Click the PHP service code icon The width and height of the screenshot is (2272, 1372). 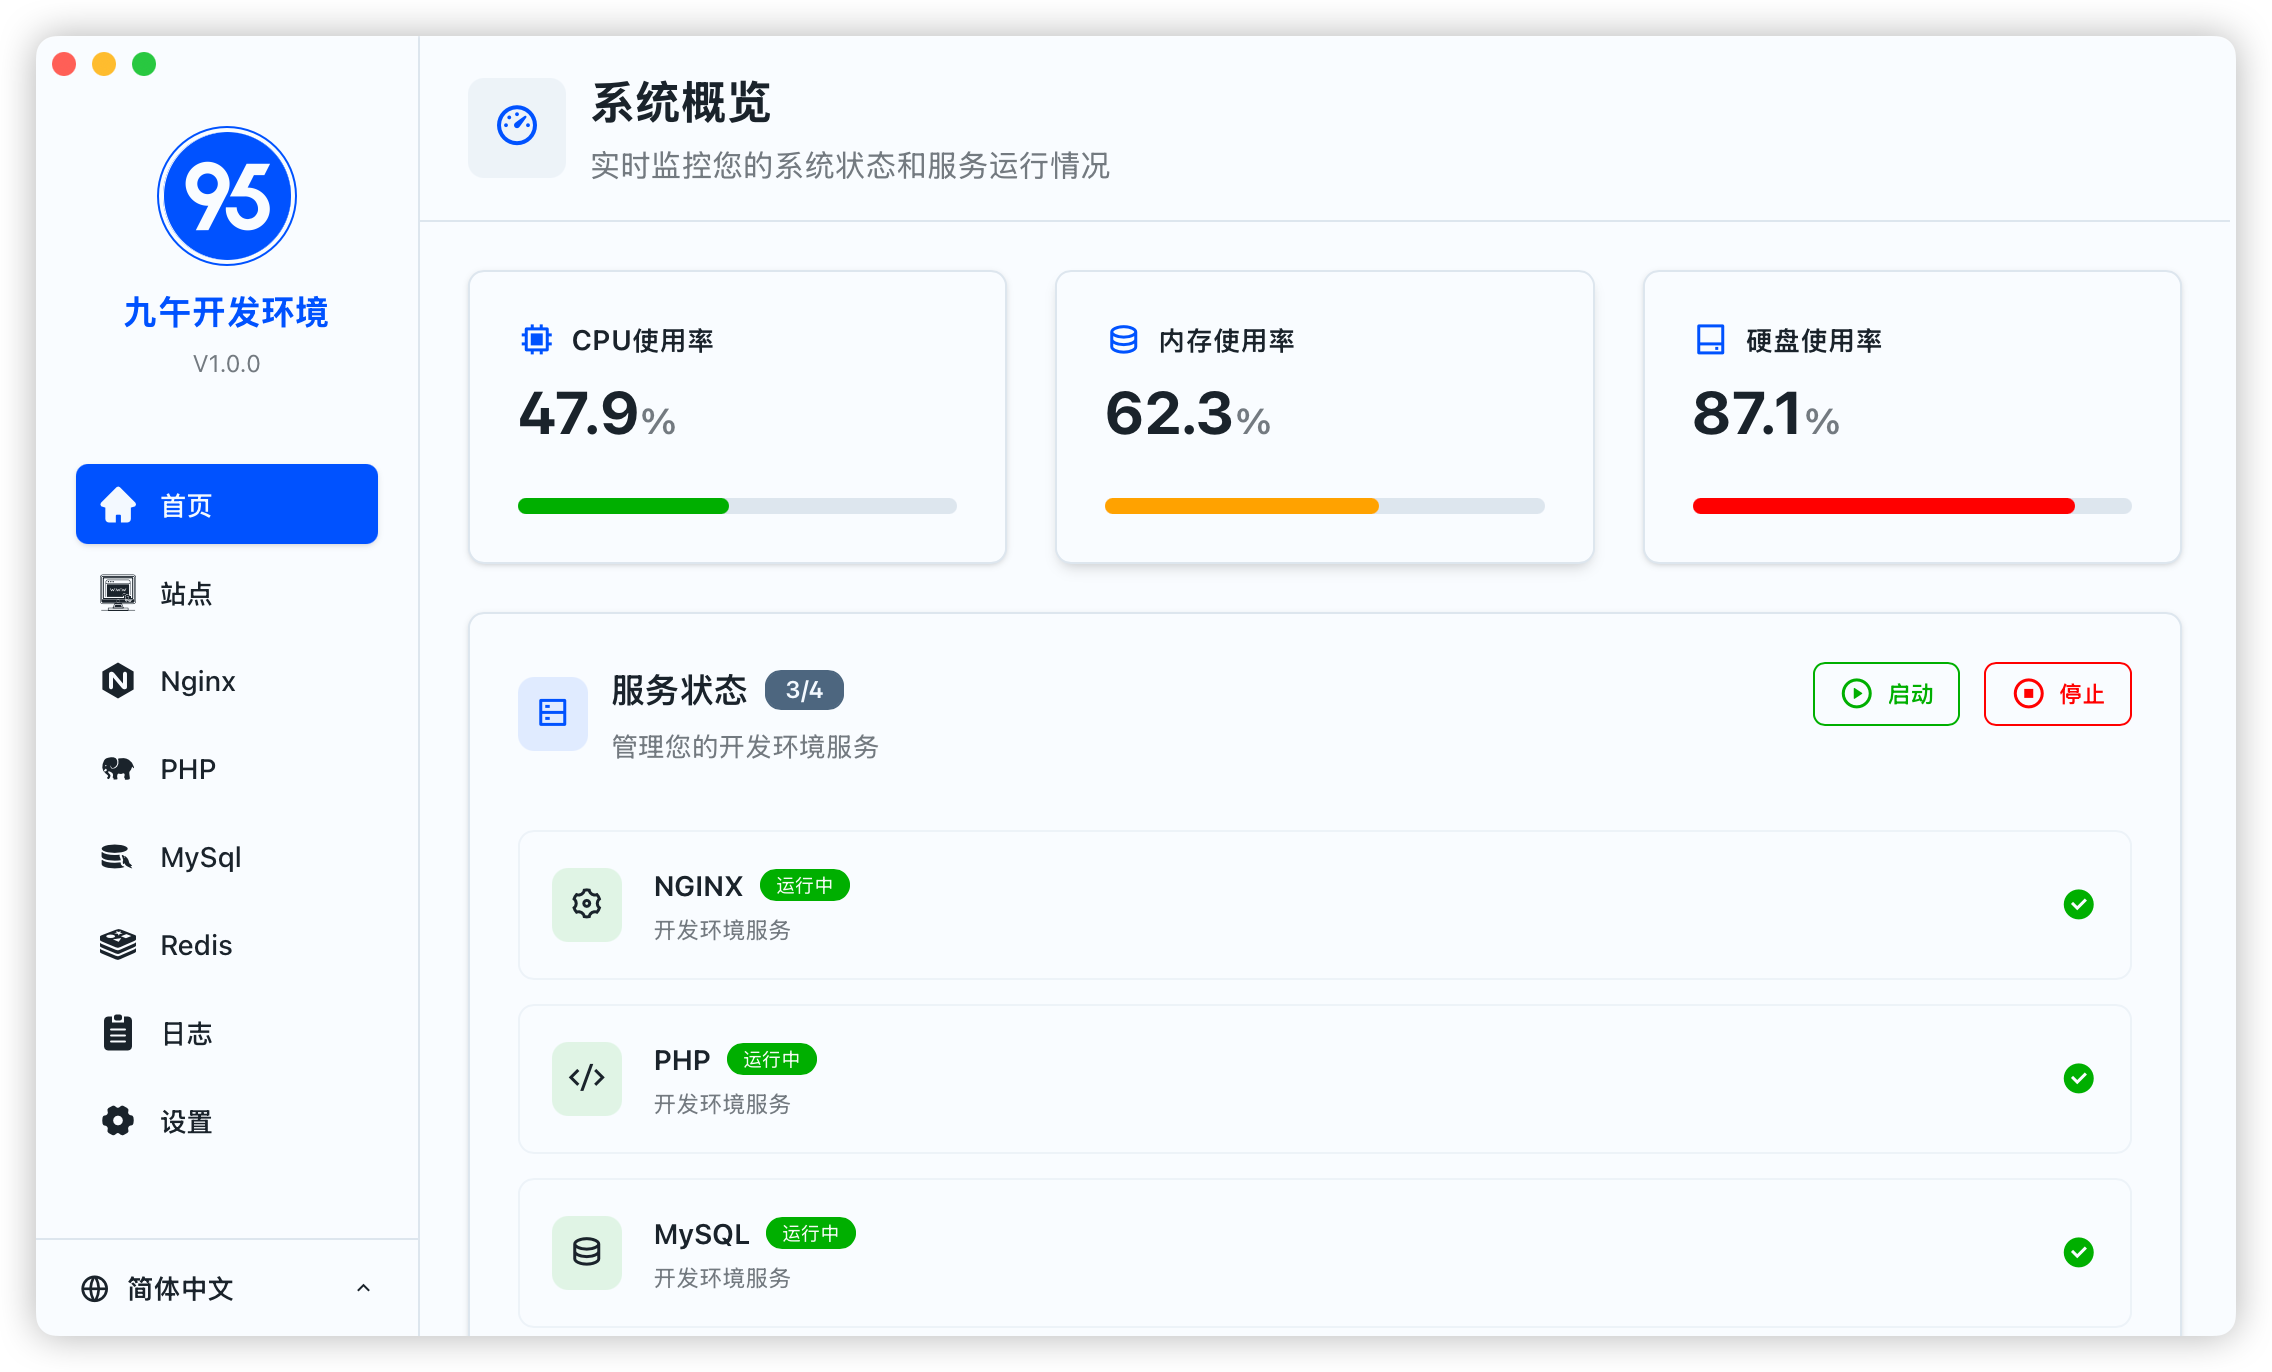pos(586,1079)
